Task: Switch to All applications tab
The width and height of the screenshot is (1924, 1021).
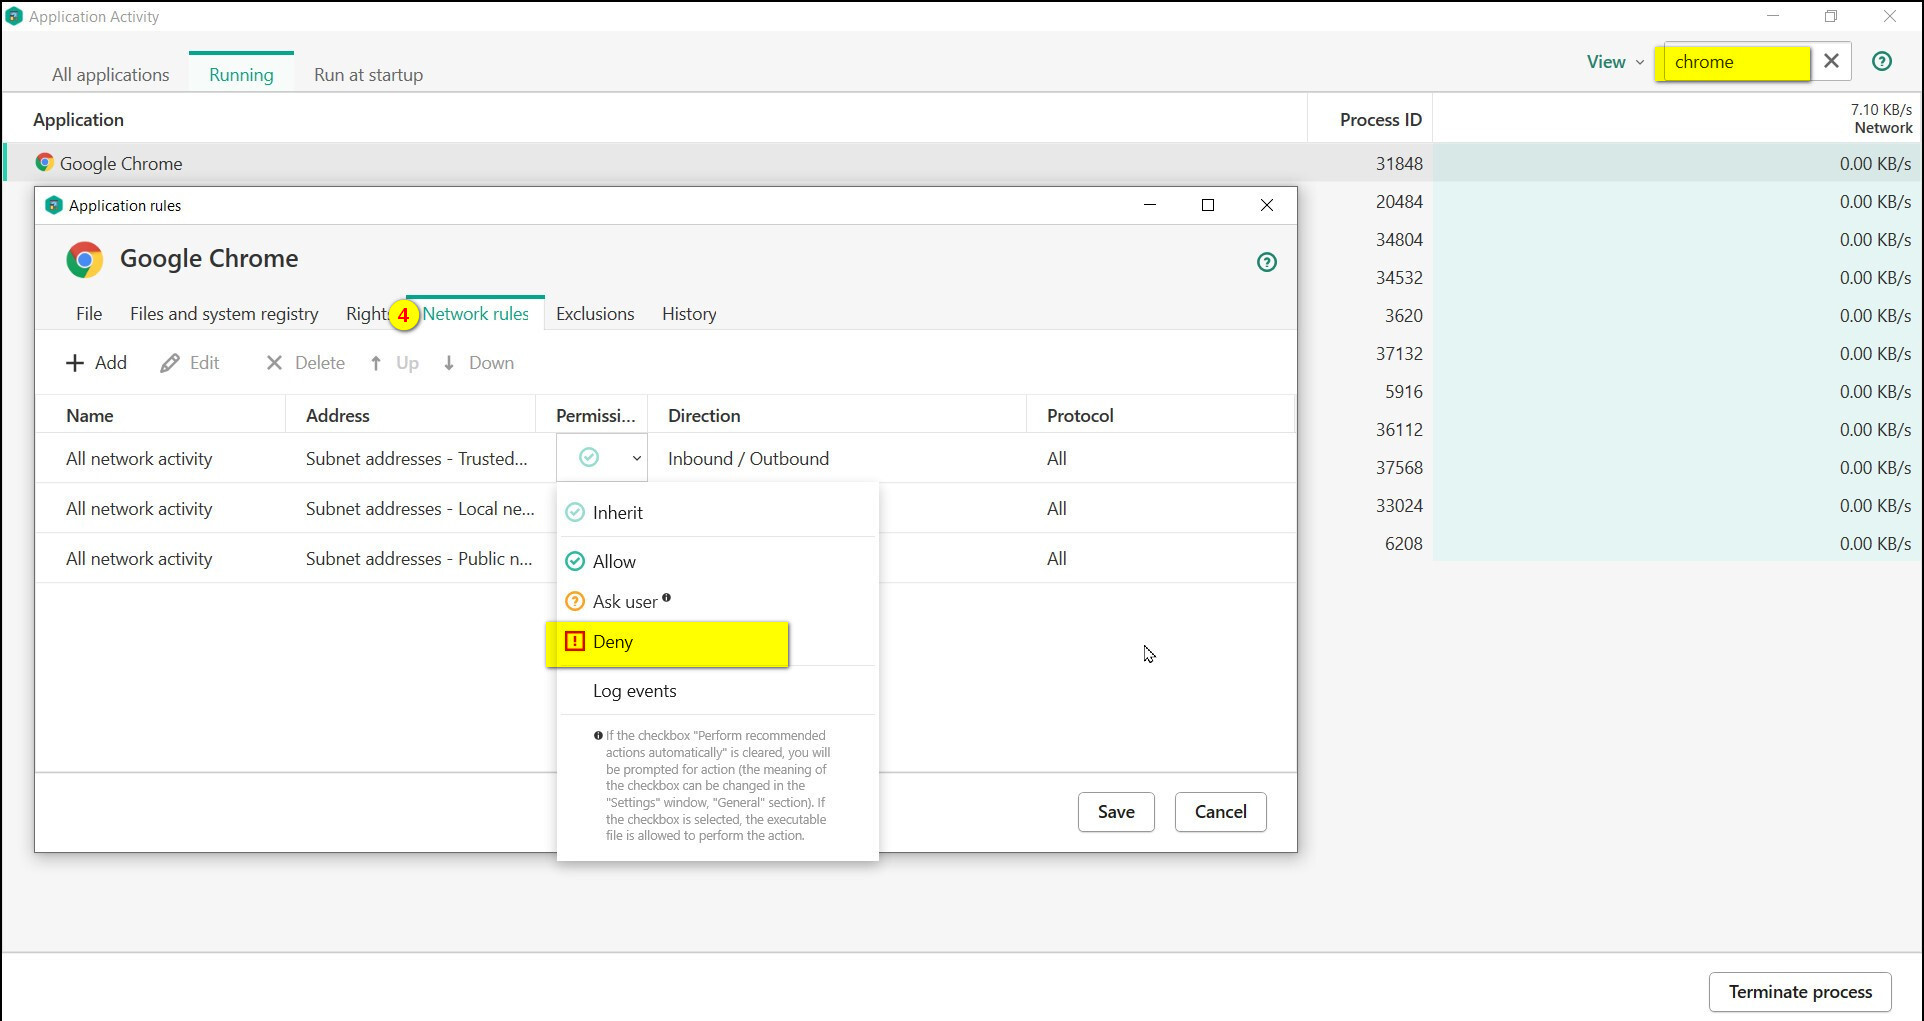Action: [111, 75]
